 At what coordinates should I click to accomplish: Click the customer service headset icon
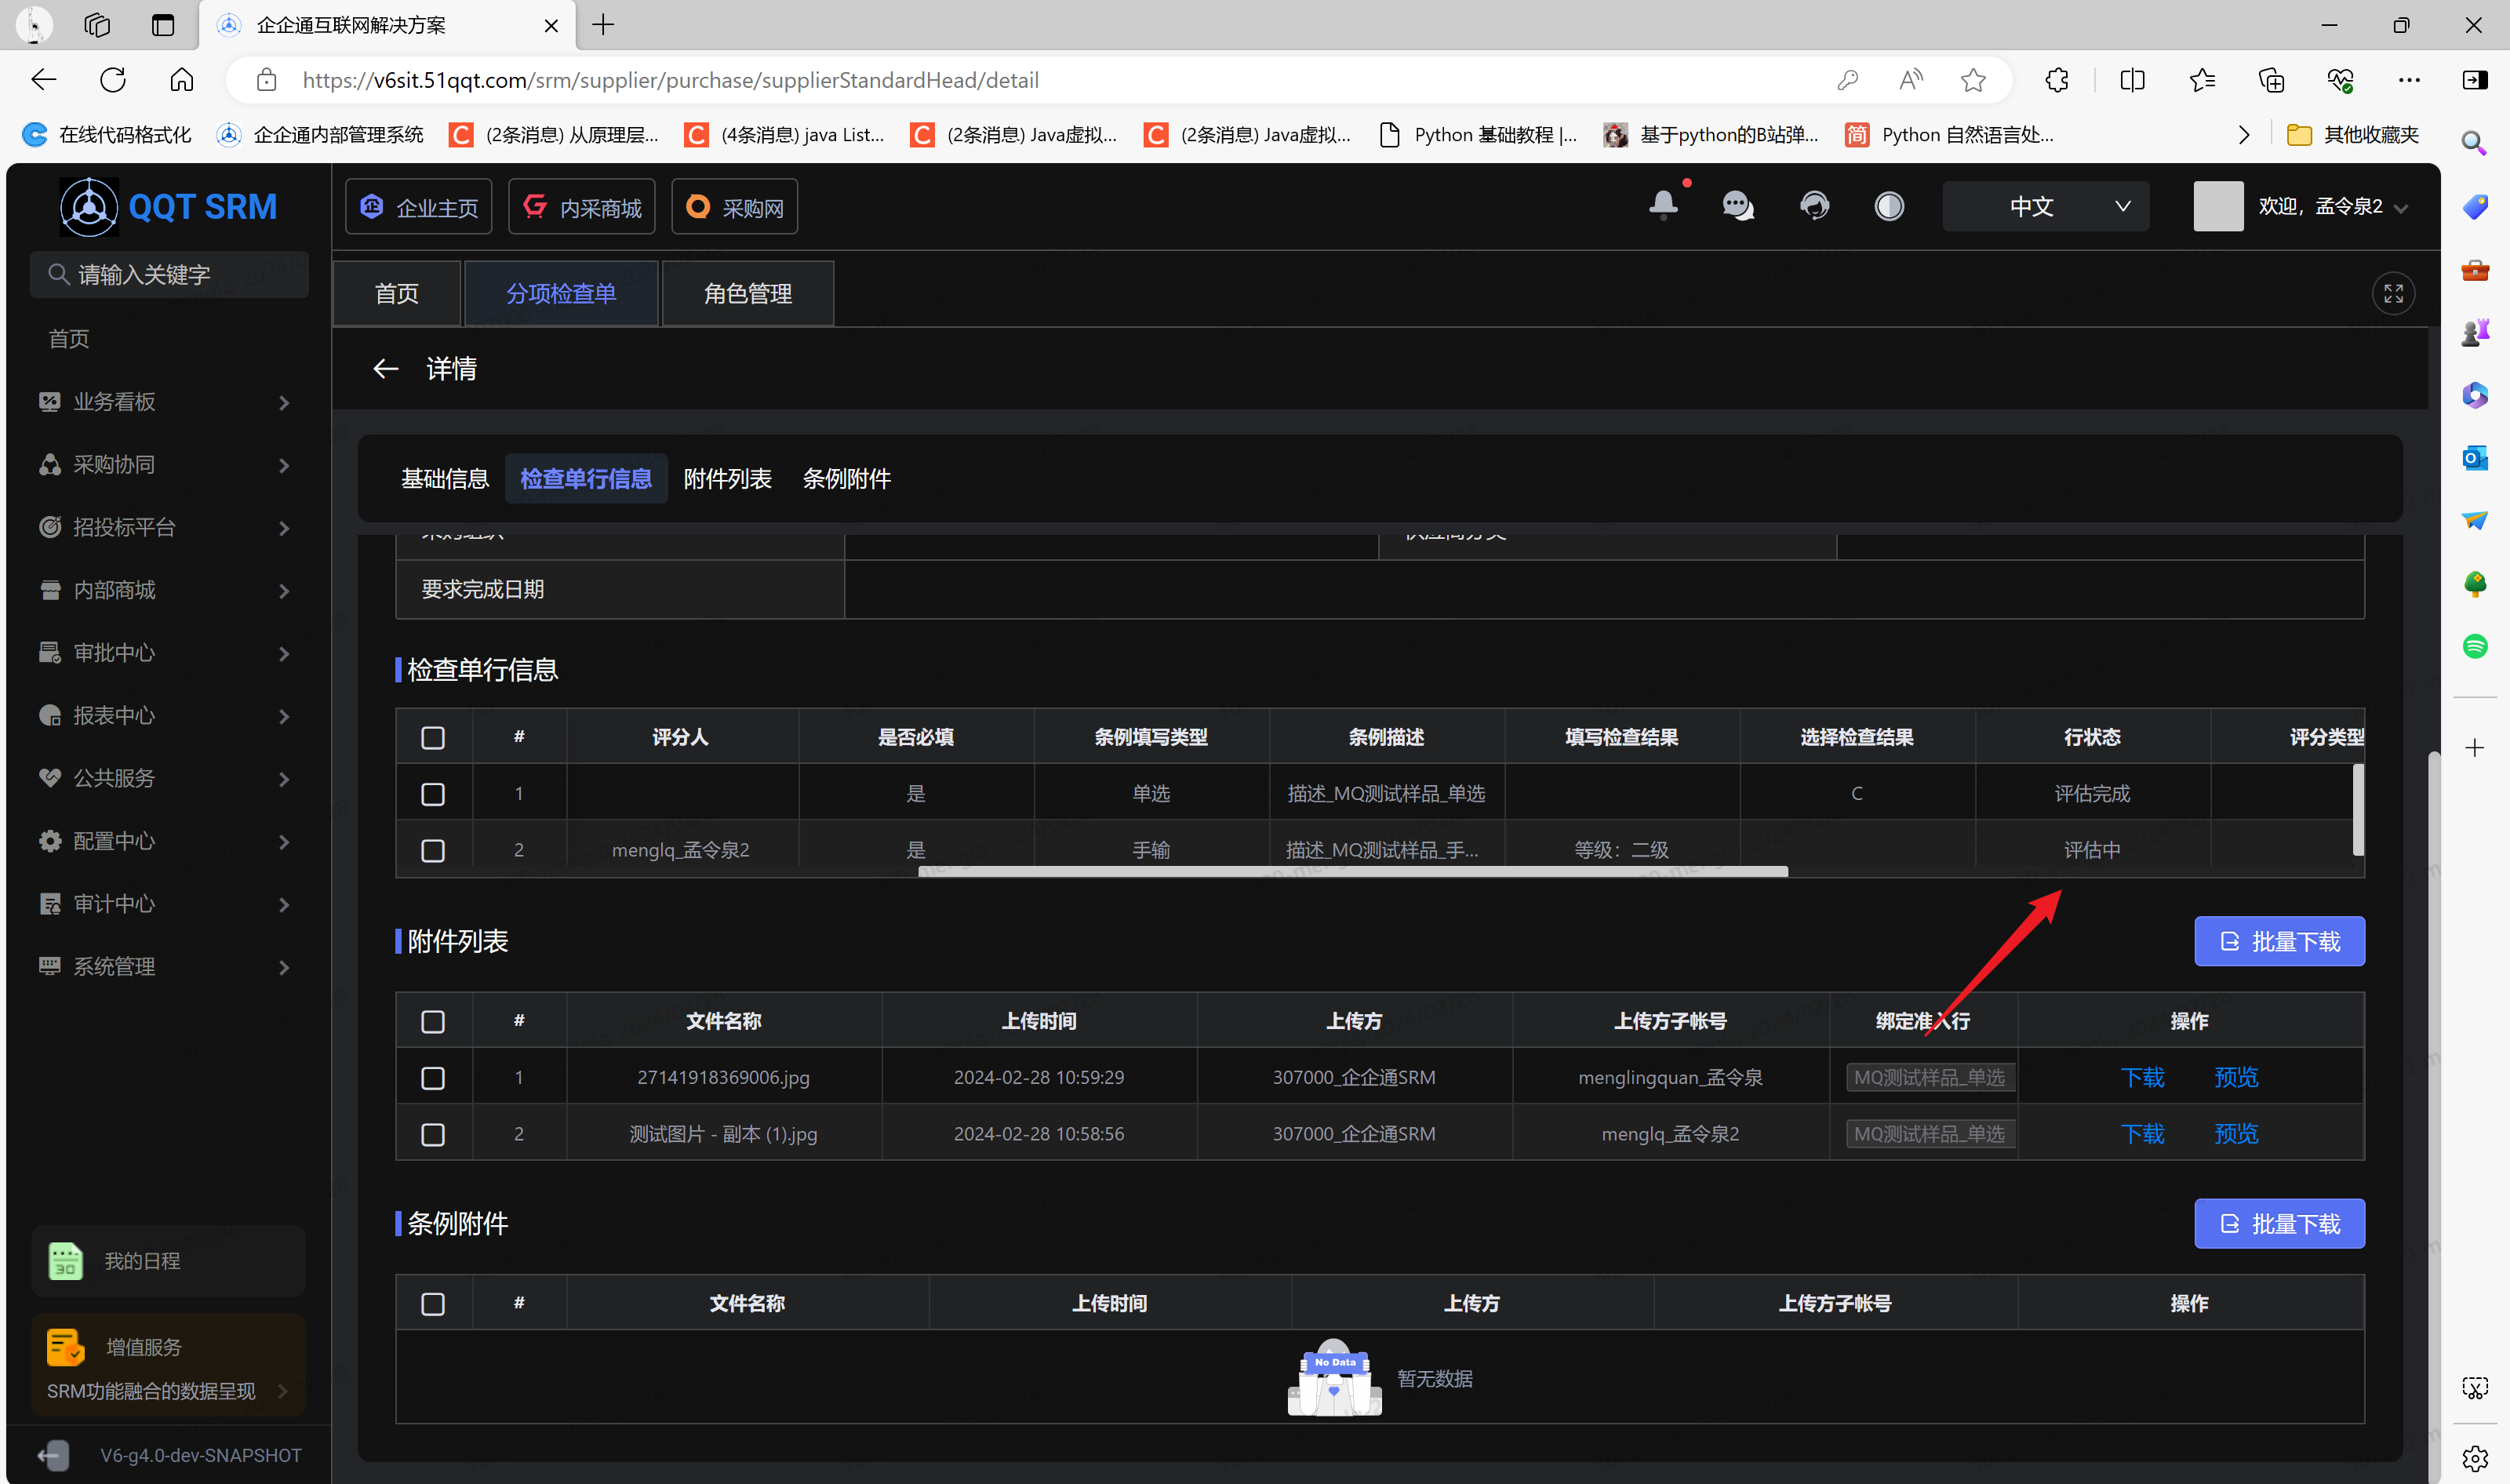point(1814,206)
